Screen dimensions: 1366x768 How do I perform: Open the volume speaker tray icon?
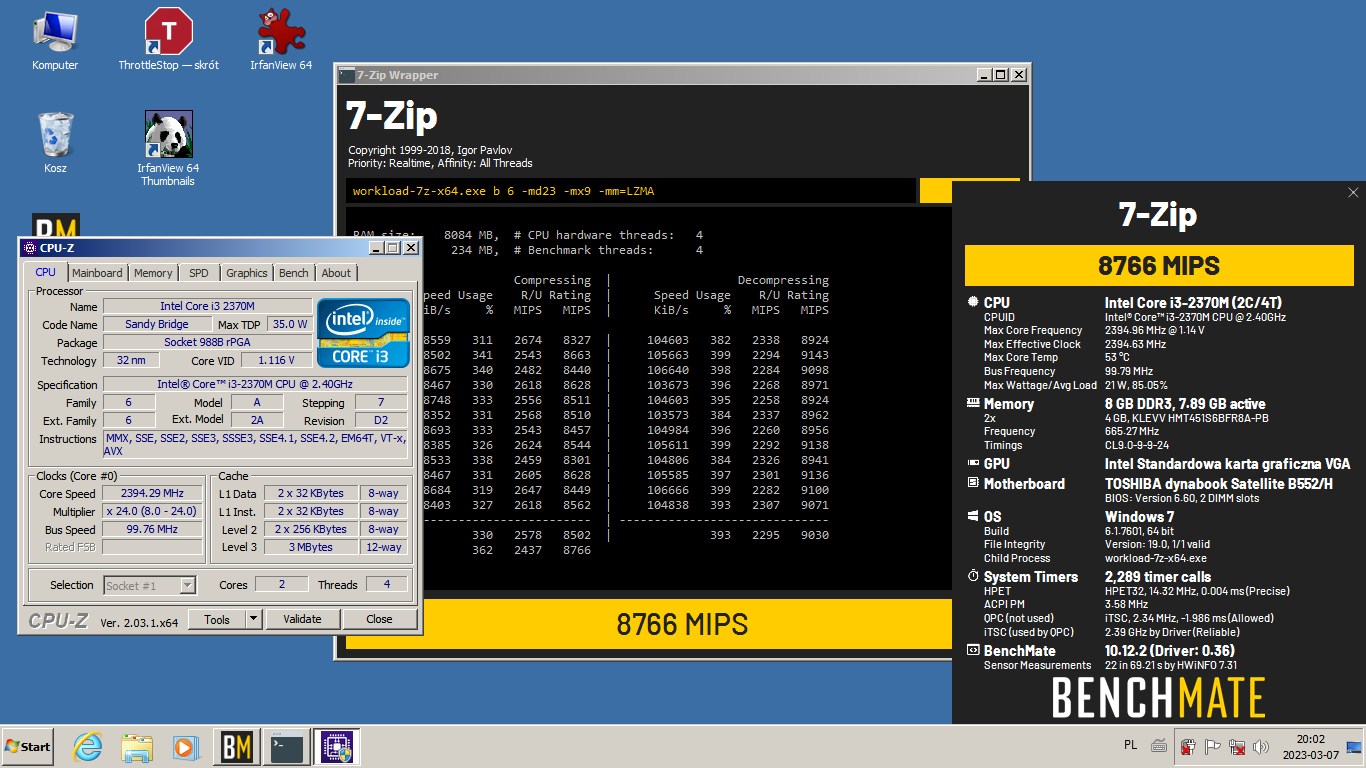(x=1261, y=747)
